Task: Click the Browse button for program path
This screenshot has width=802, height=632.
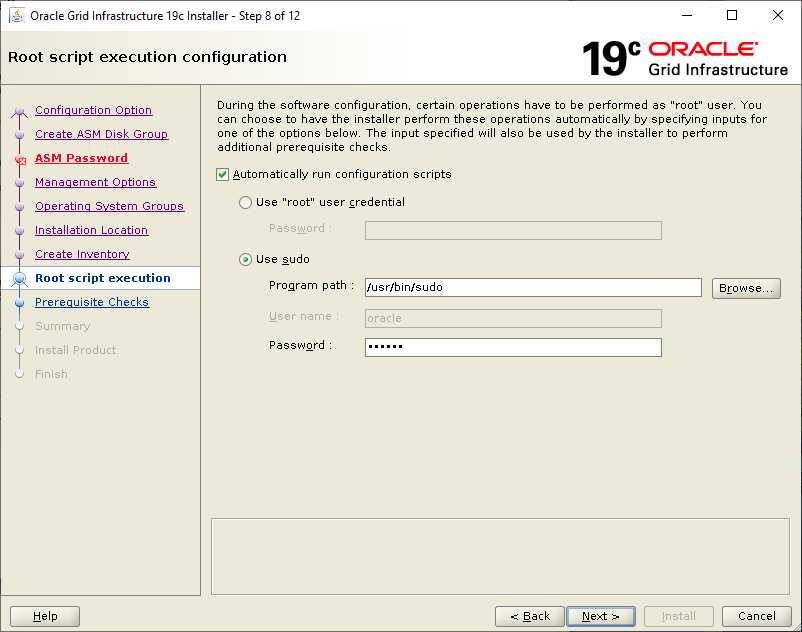Action: click(x=746, y=288)
